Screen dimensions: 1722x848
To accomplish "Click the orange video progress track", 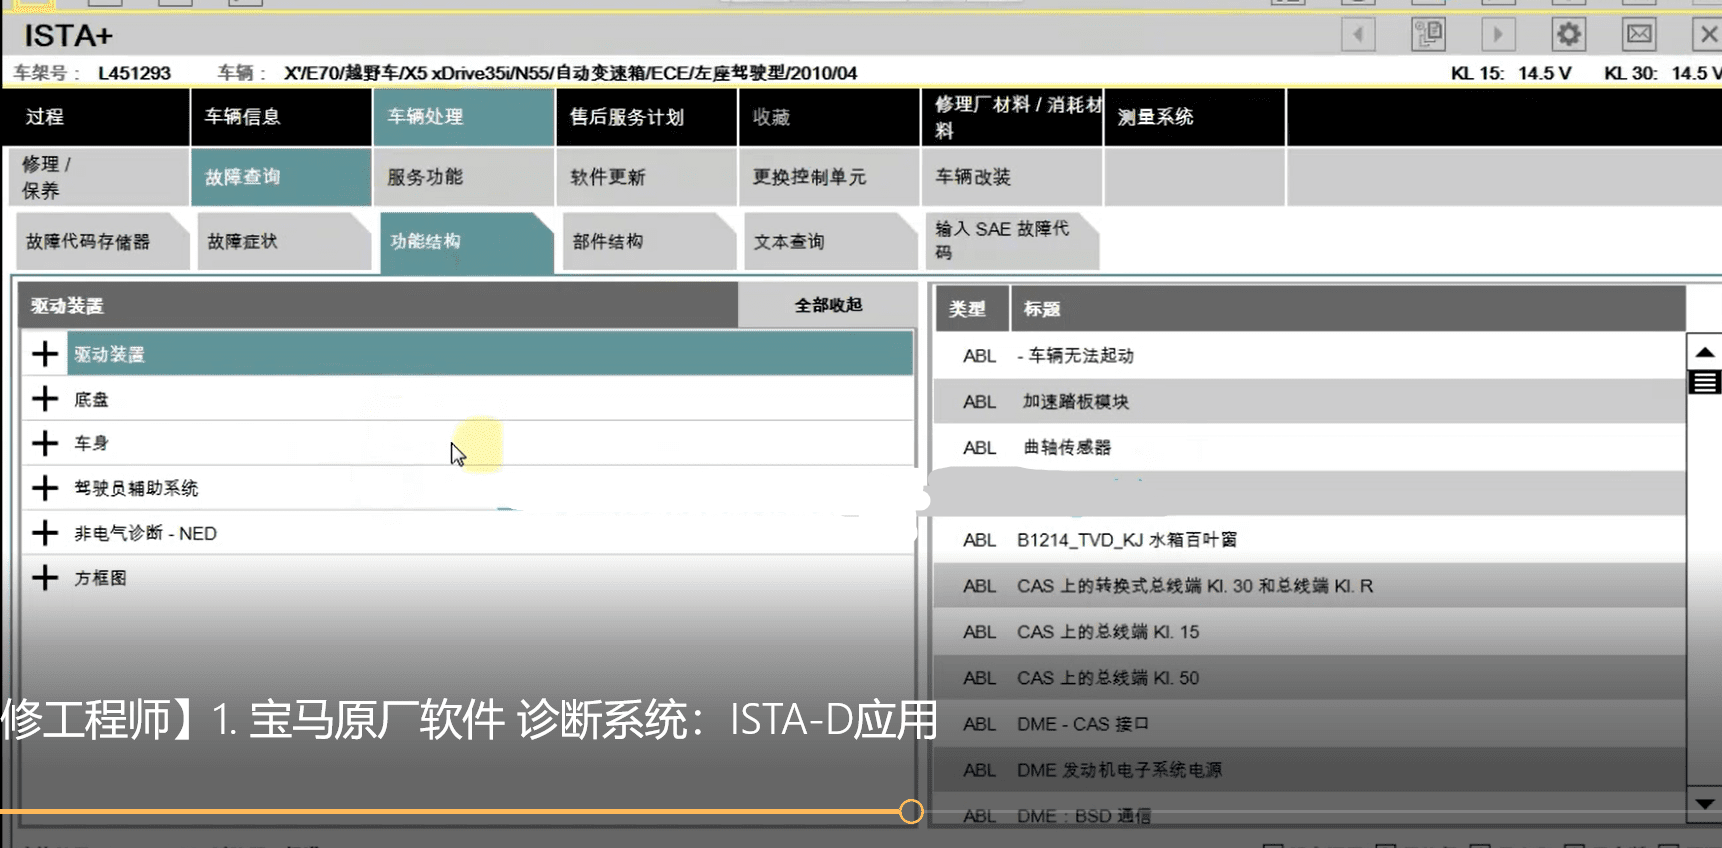I will click(450, 811).
